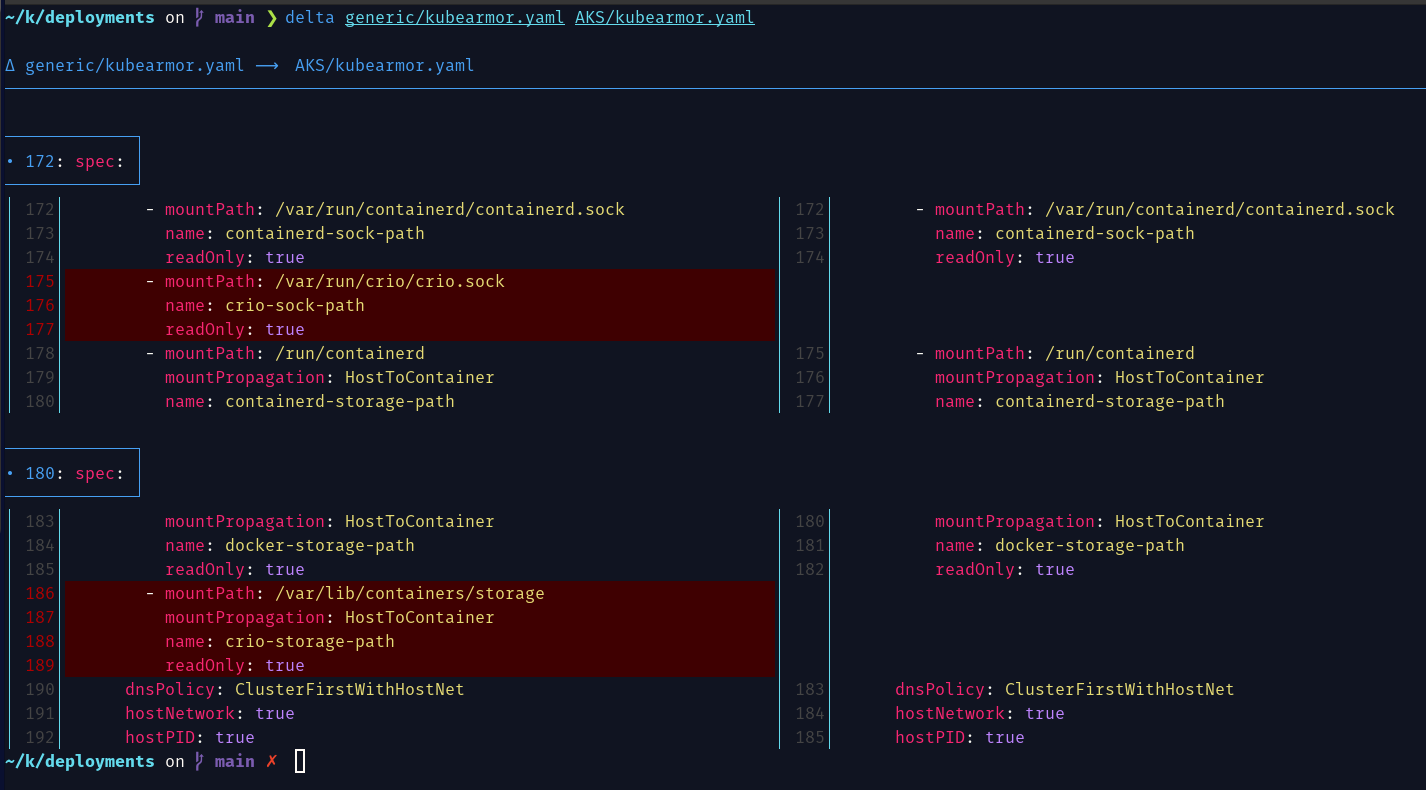Click removed line 177 readOnly: true
The width and height of the screenshot is (1426, 790).
coord(235,330)
